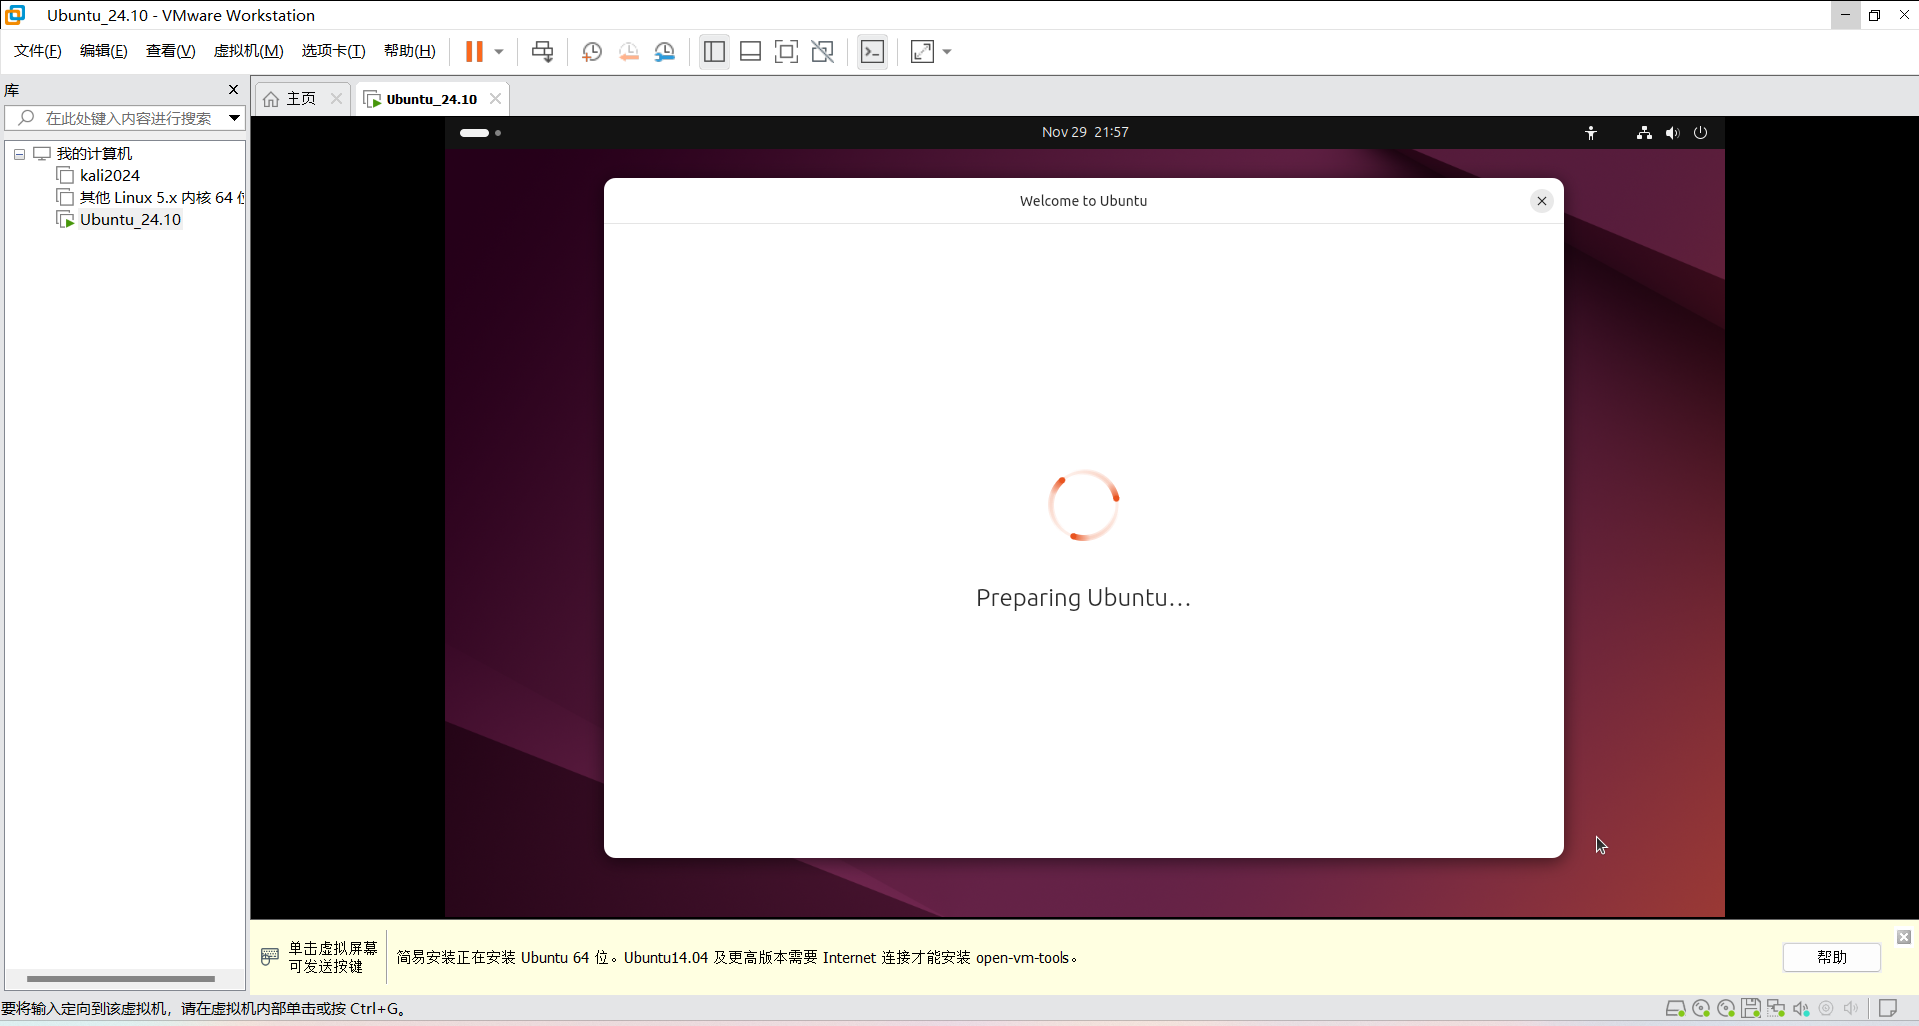
Task: Open the 编辑(E) menu
Action: pos(104,51)
